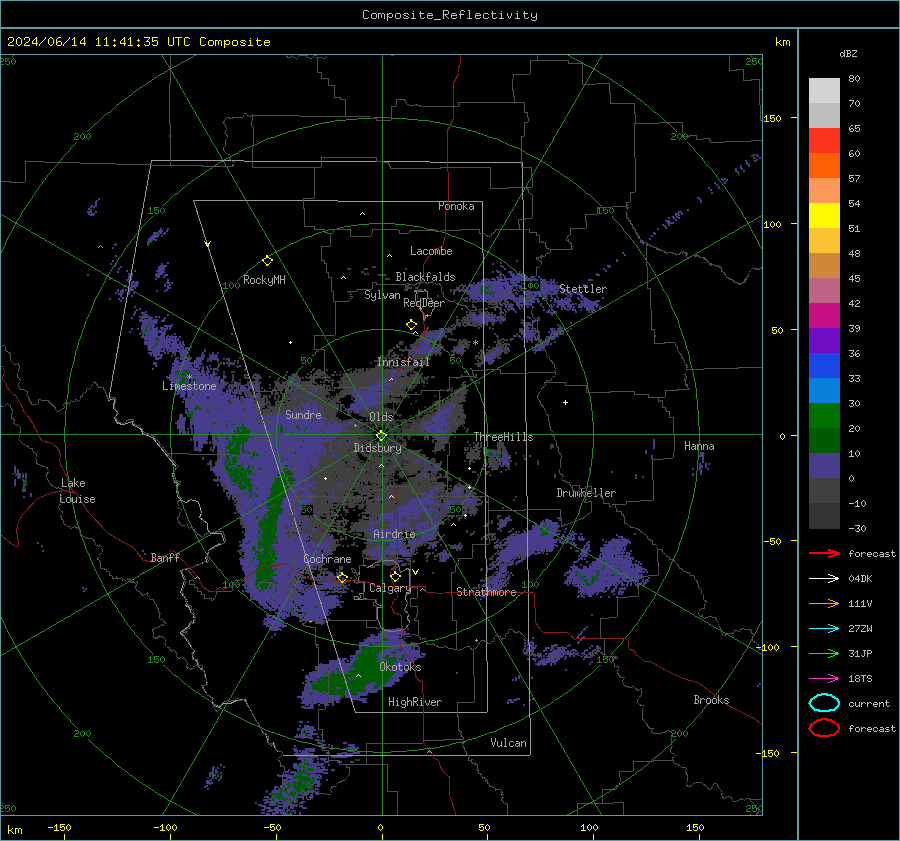900x841 pixels.
Task: Click the cyan current ellipse icon
Action: click(824, 703)
